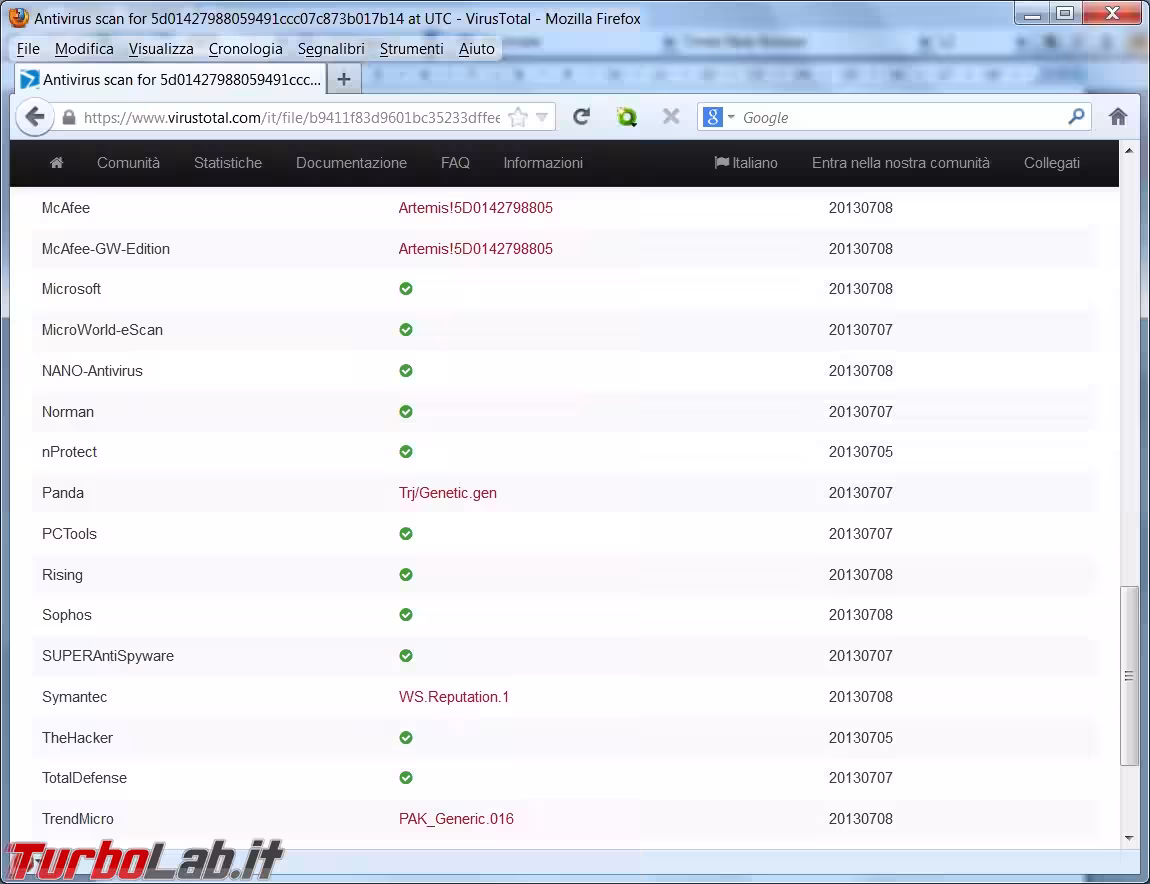Go to the Firefox home page icon
This screenshot has height=884, width=1150.
coord(1118,117)
